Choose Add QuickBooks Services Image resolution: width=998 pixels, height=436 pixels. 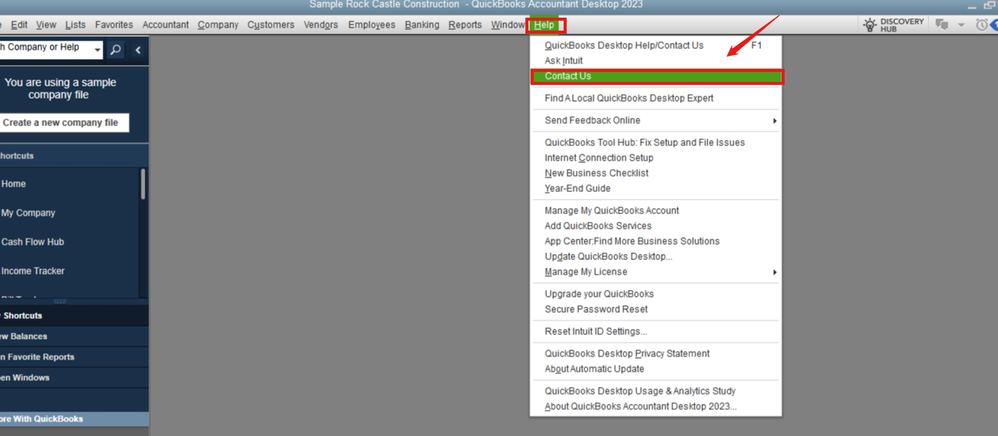coord(656,225)
